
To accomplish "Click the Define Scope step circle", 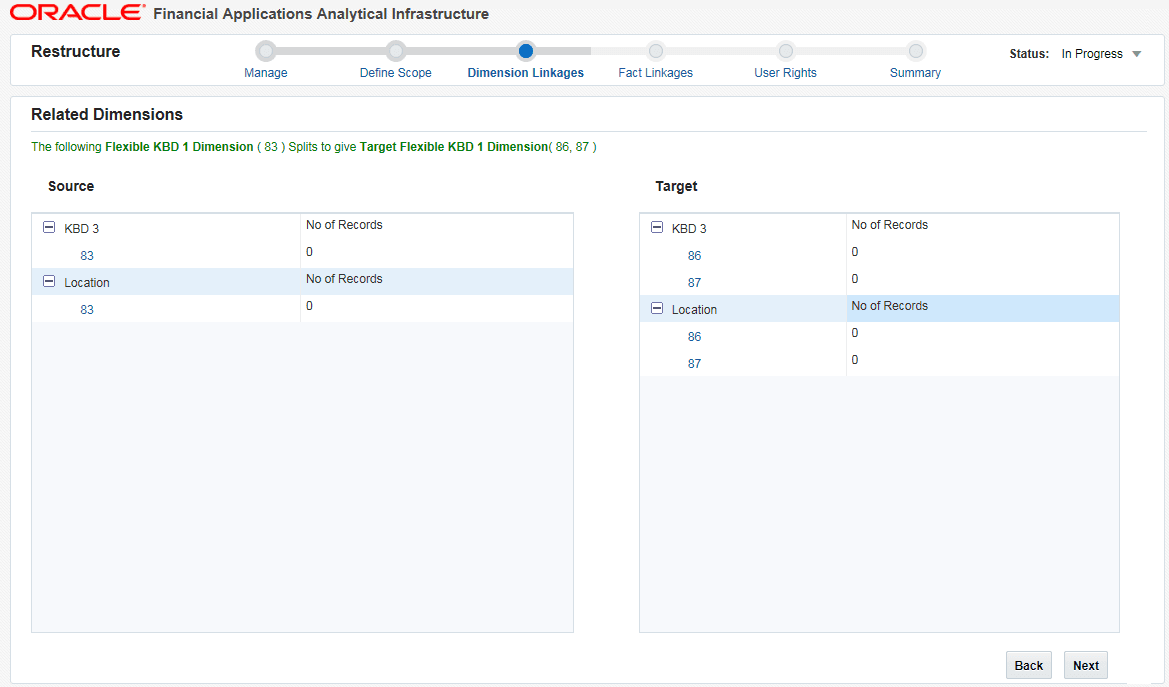I will [x=396, y=51].
